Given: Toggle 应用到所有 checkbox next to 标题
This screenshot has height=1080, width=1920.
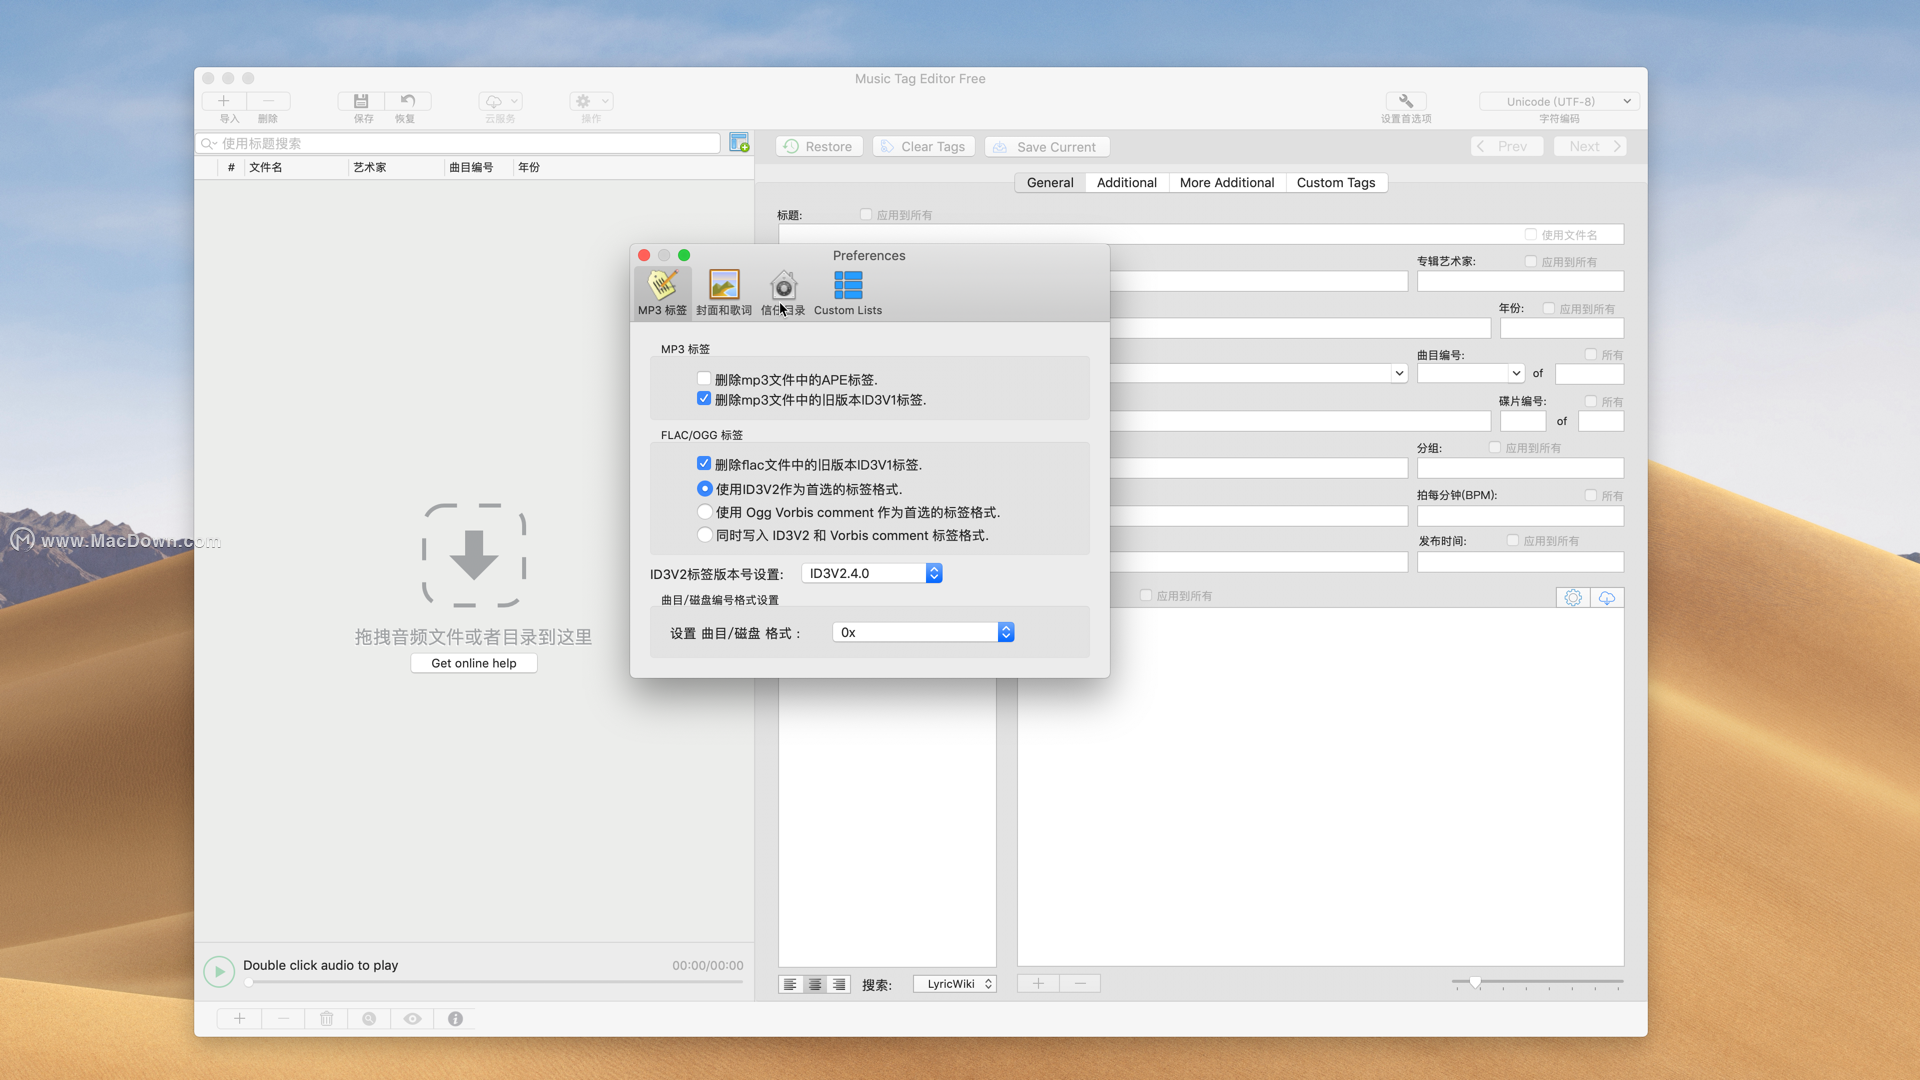Looking at the screenshot, I should (x=866, y=214).
